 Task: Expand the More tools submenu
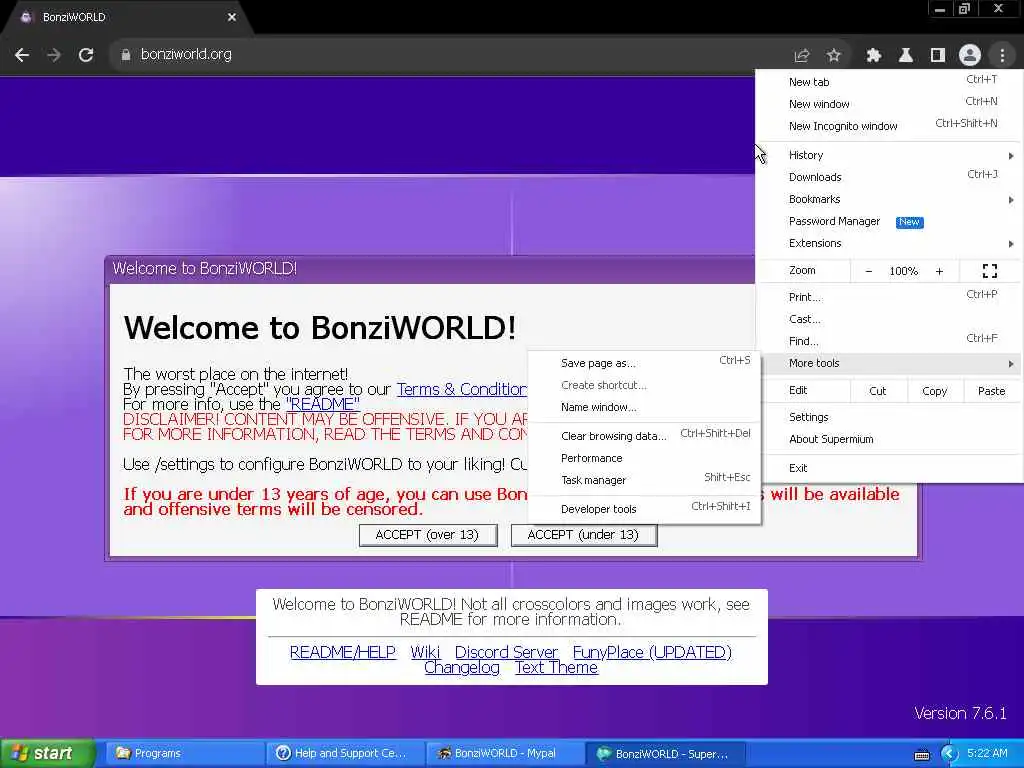click(x=889, y=363)
